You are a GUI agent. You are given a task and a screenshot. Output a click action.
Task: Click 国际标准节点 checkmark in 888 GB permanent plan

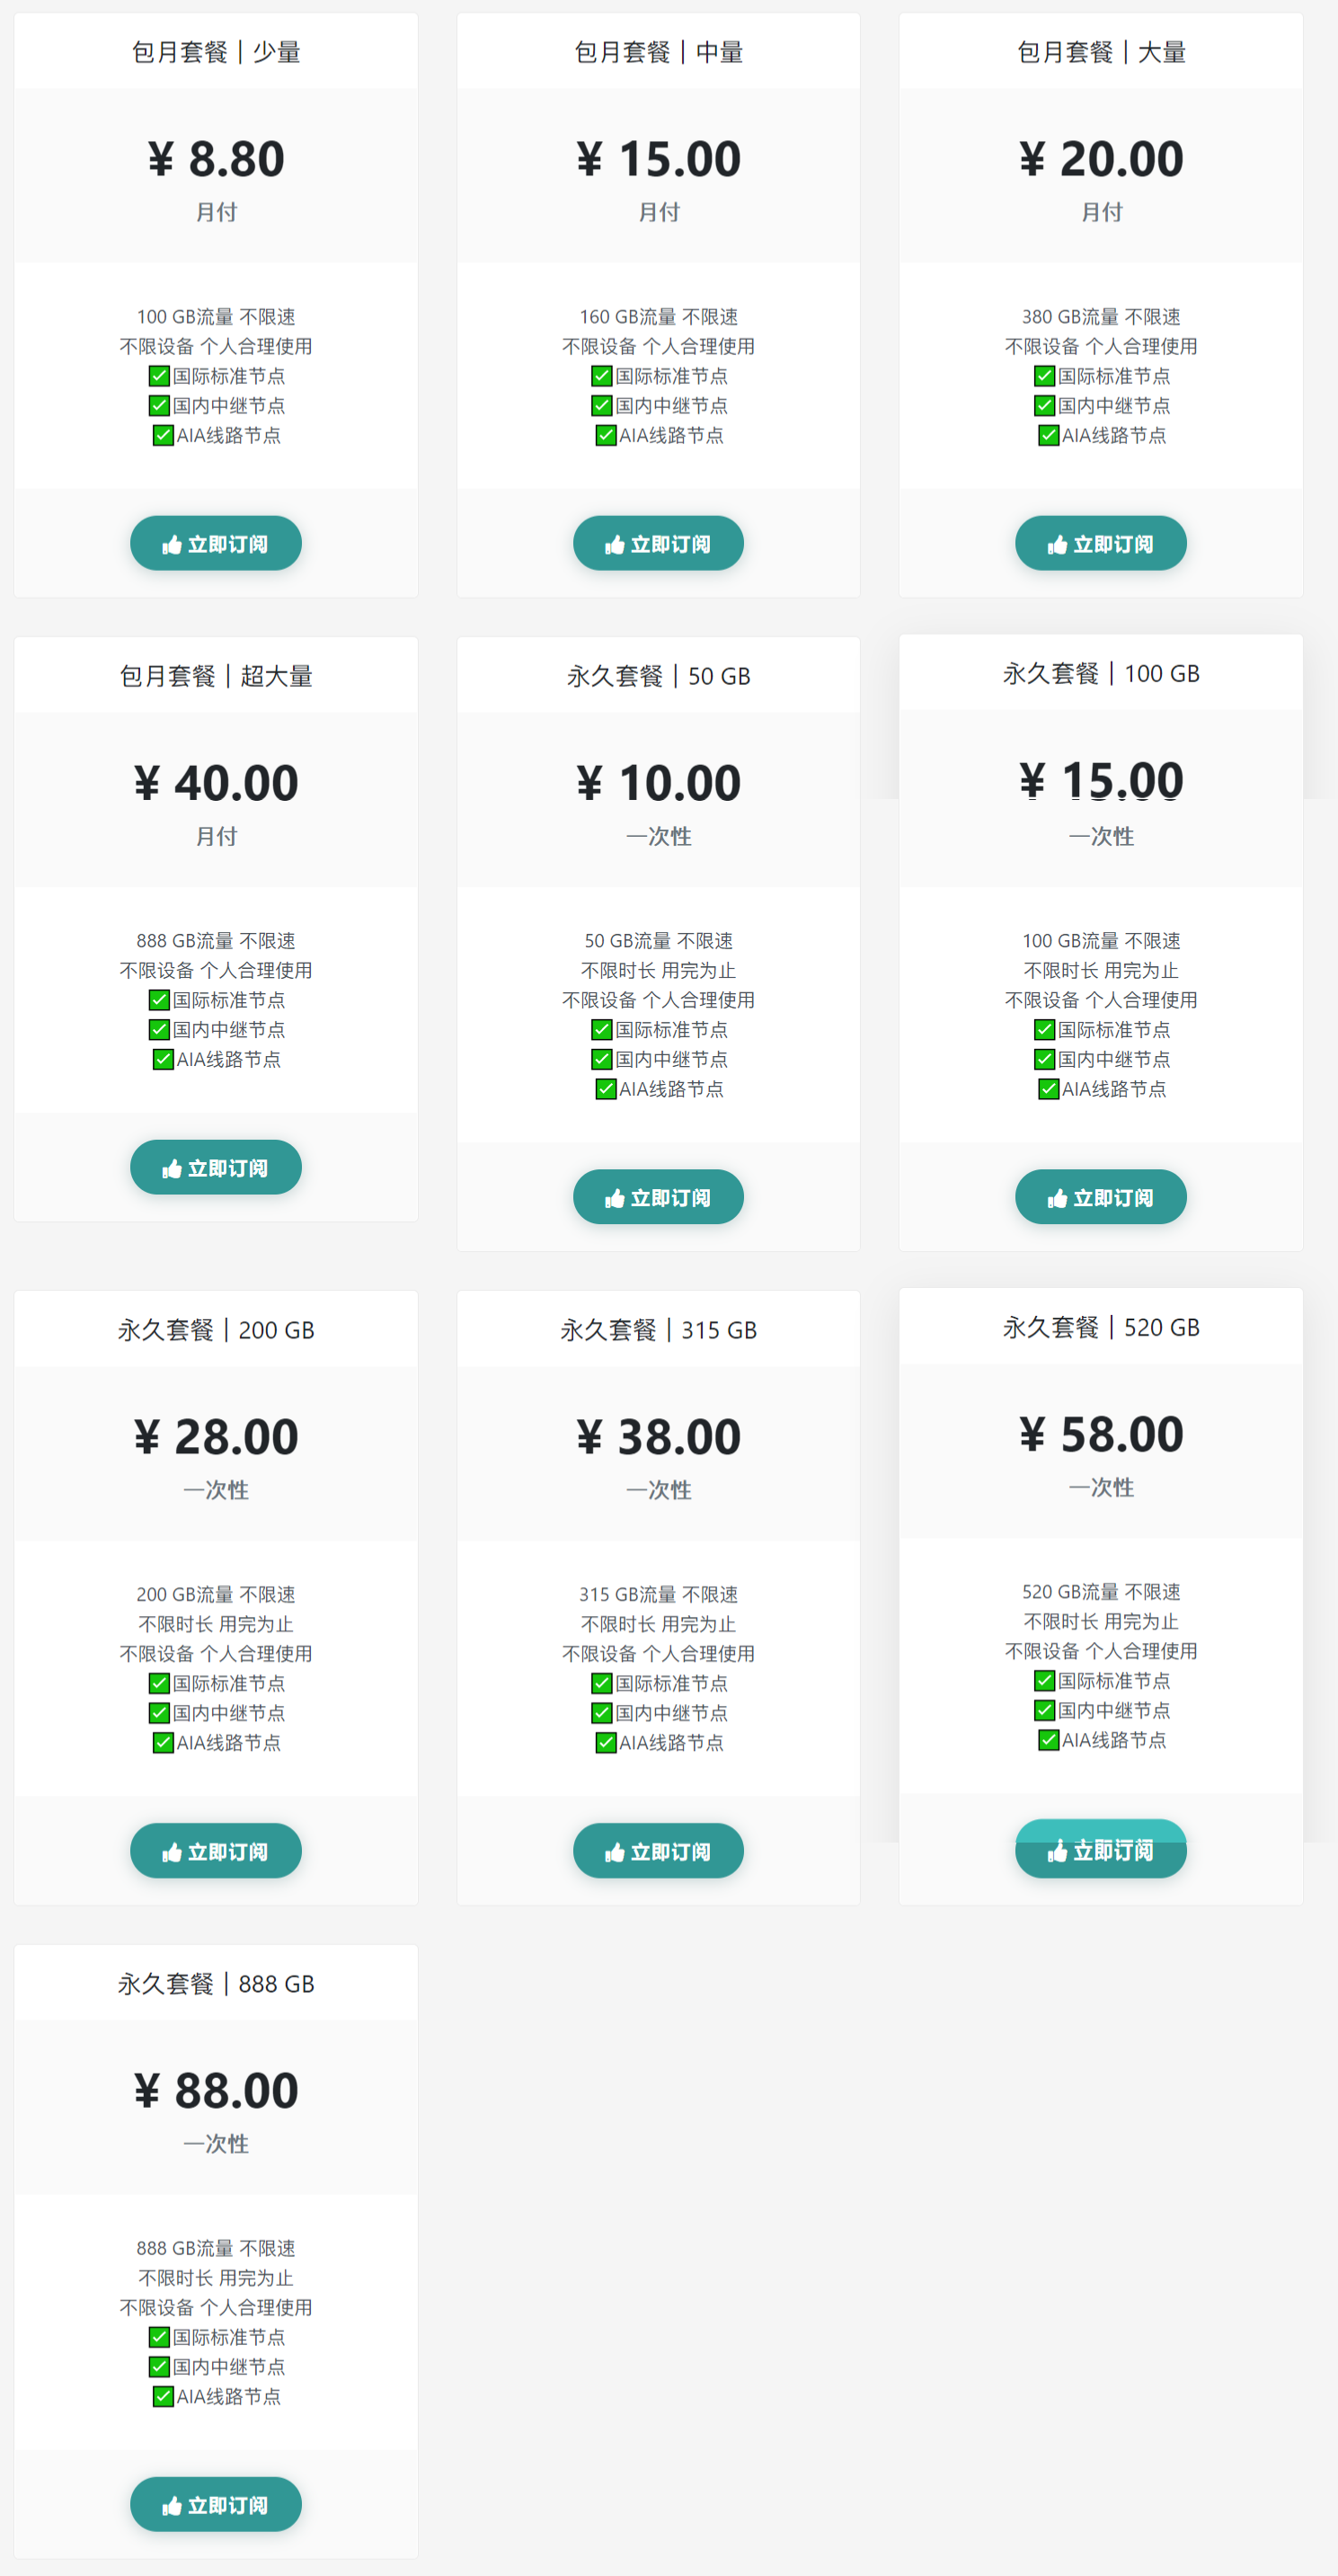click(x=159, y=2338)
